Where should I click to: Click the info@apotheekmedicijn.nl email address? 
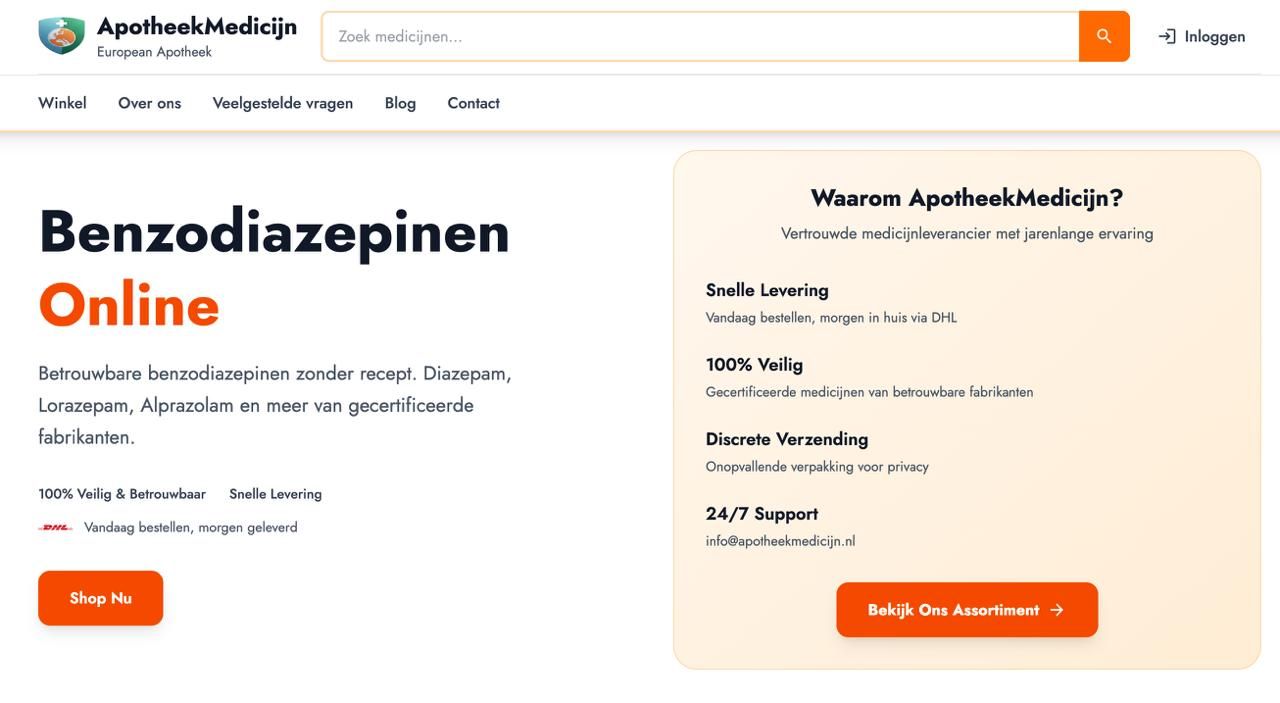point(780,541)
